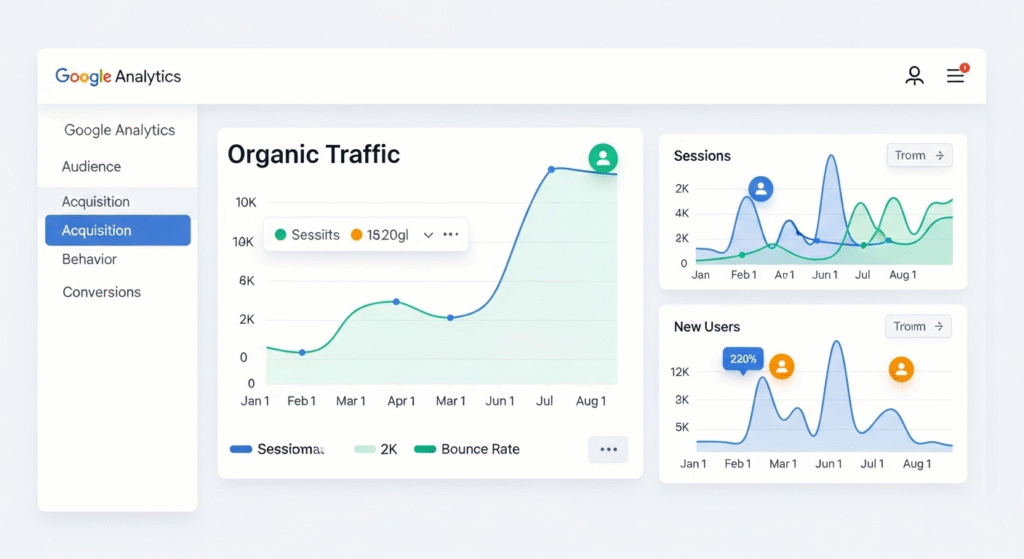Expand the chevron dropdown in chart tooltip

pos(428,235)
